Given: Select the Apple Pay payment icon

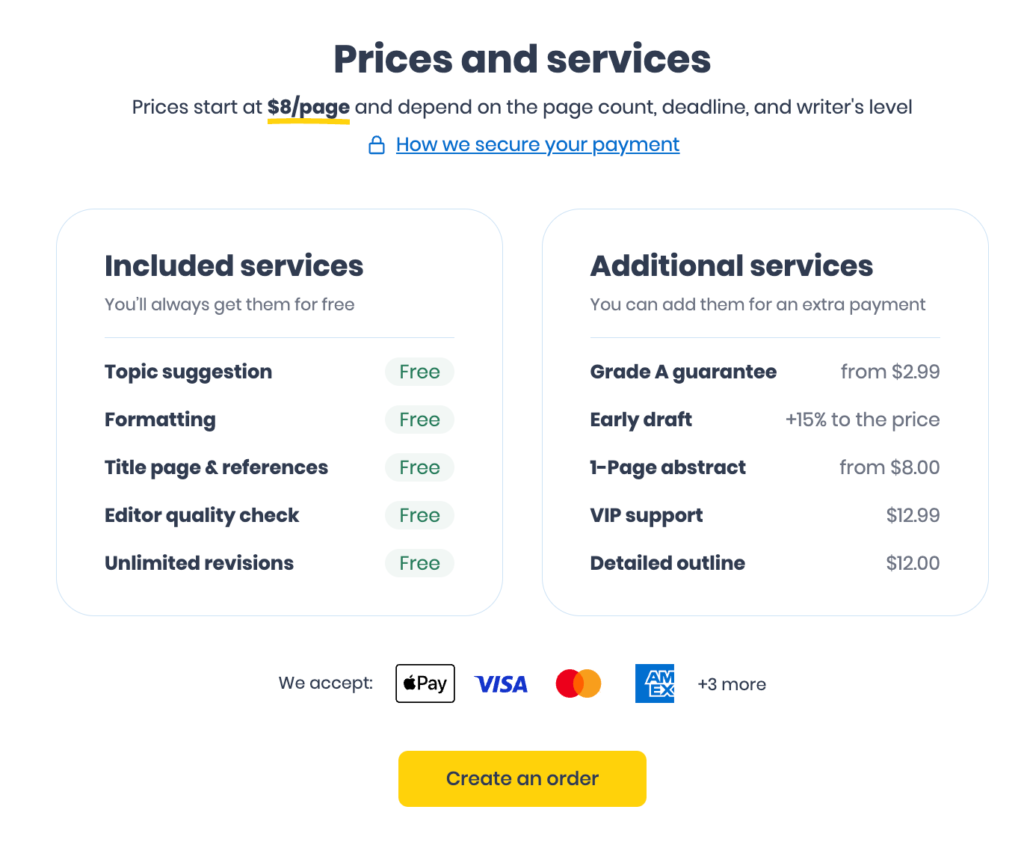Looking at the screenshot, I should coord(425,683).
